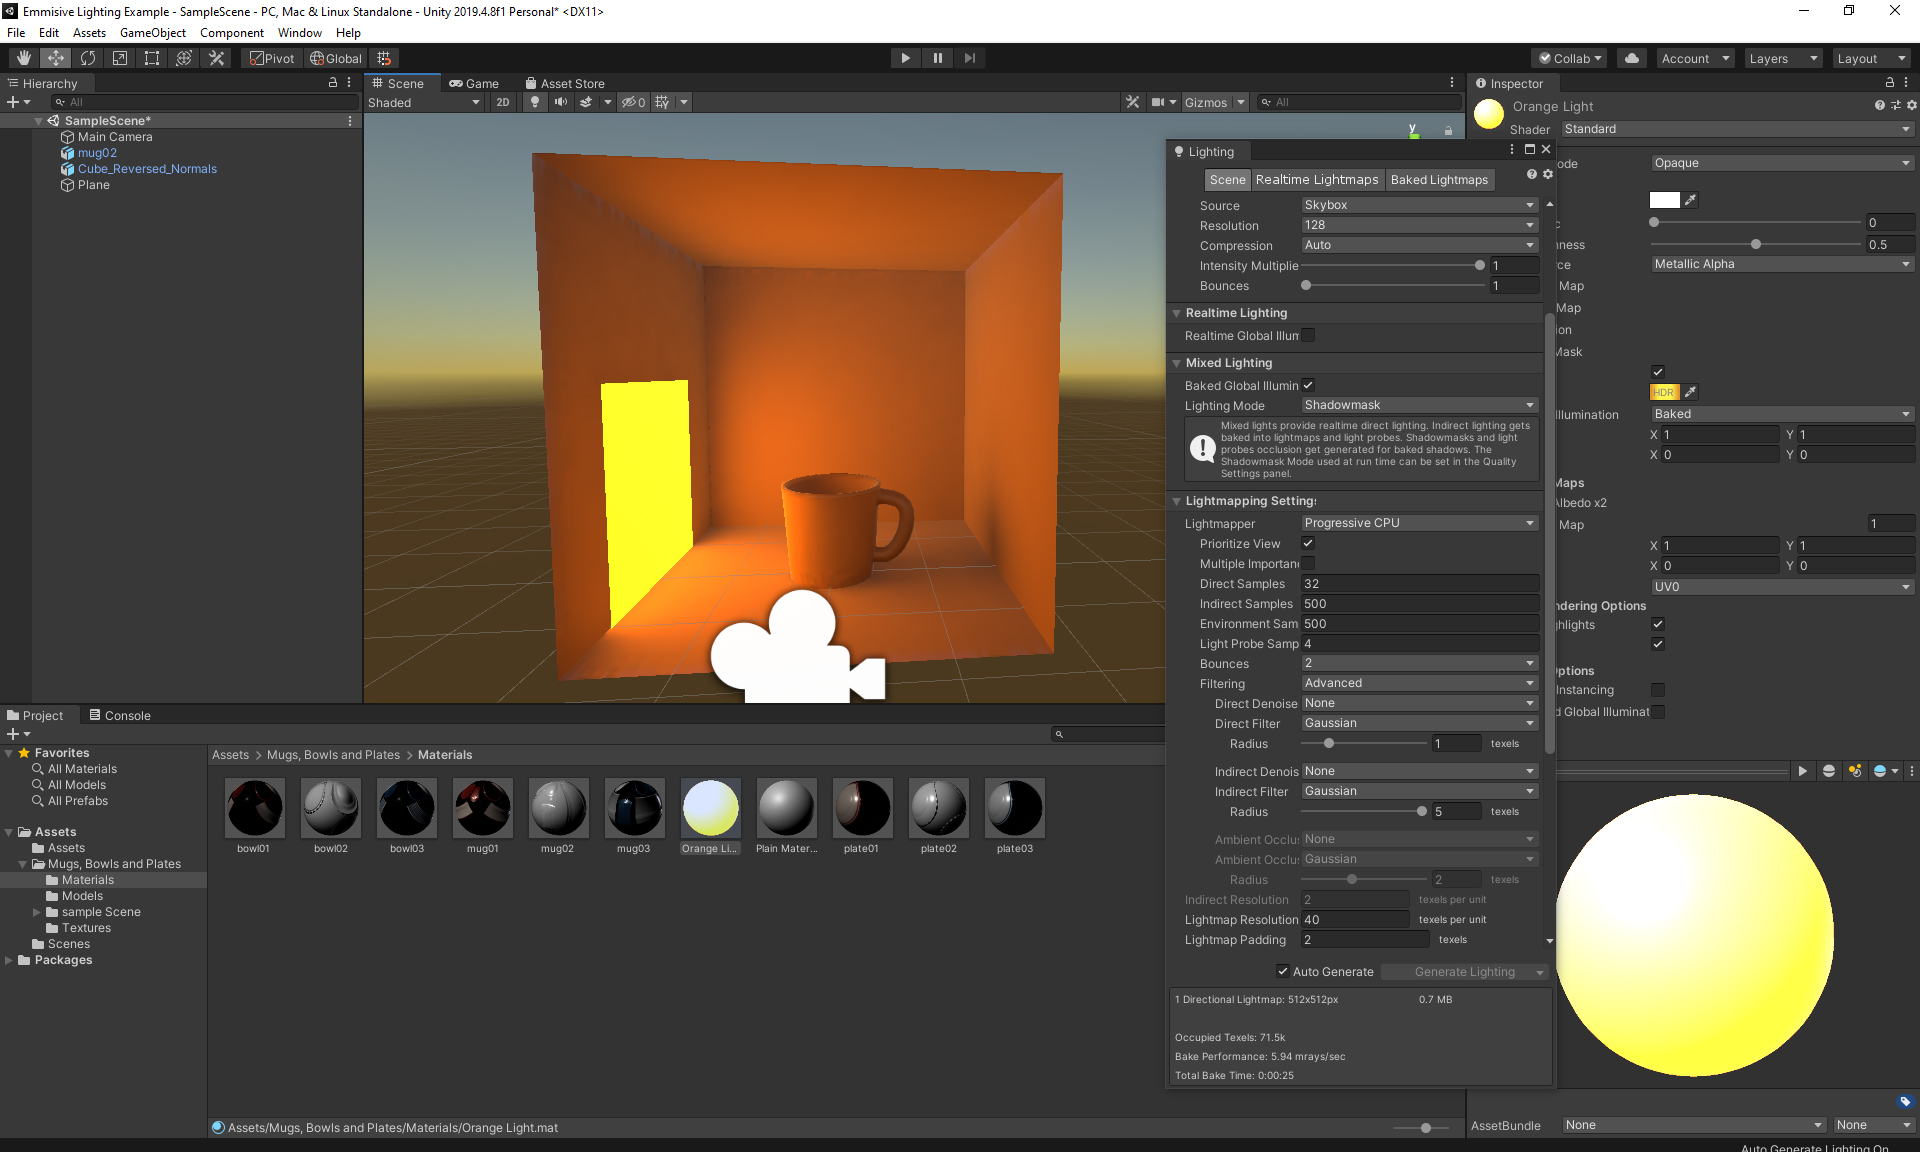
Task: Collapse the Mixed Lighting section
Action: tap(1177, 362)
